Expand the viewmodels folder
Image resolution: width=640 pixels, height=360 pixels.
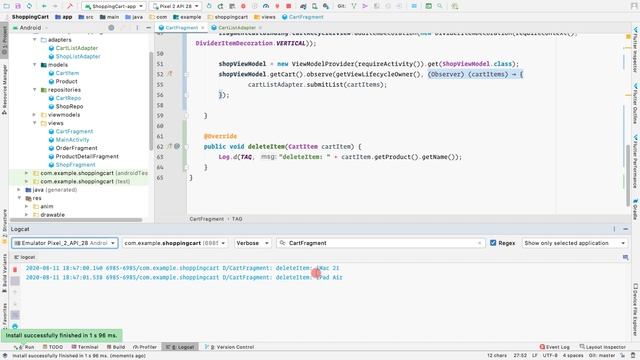point(35,115)
